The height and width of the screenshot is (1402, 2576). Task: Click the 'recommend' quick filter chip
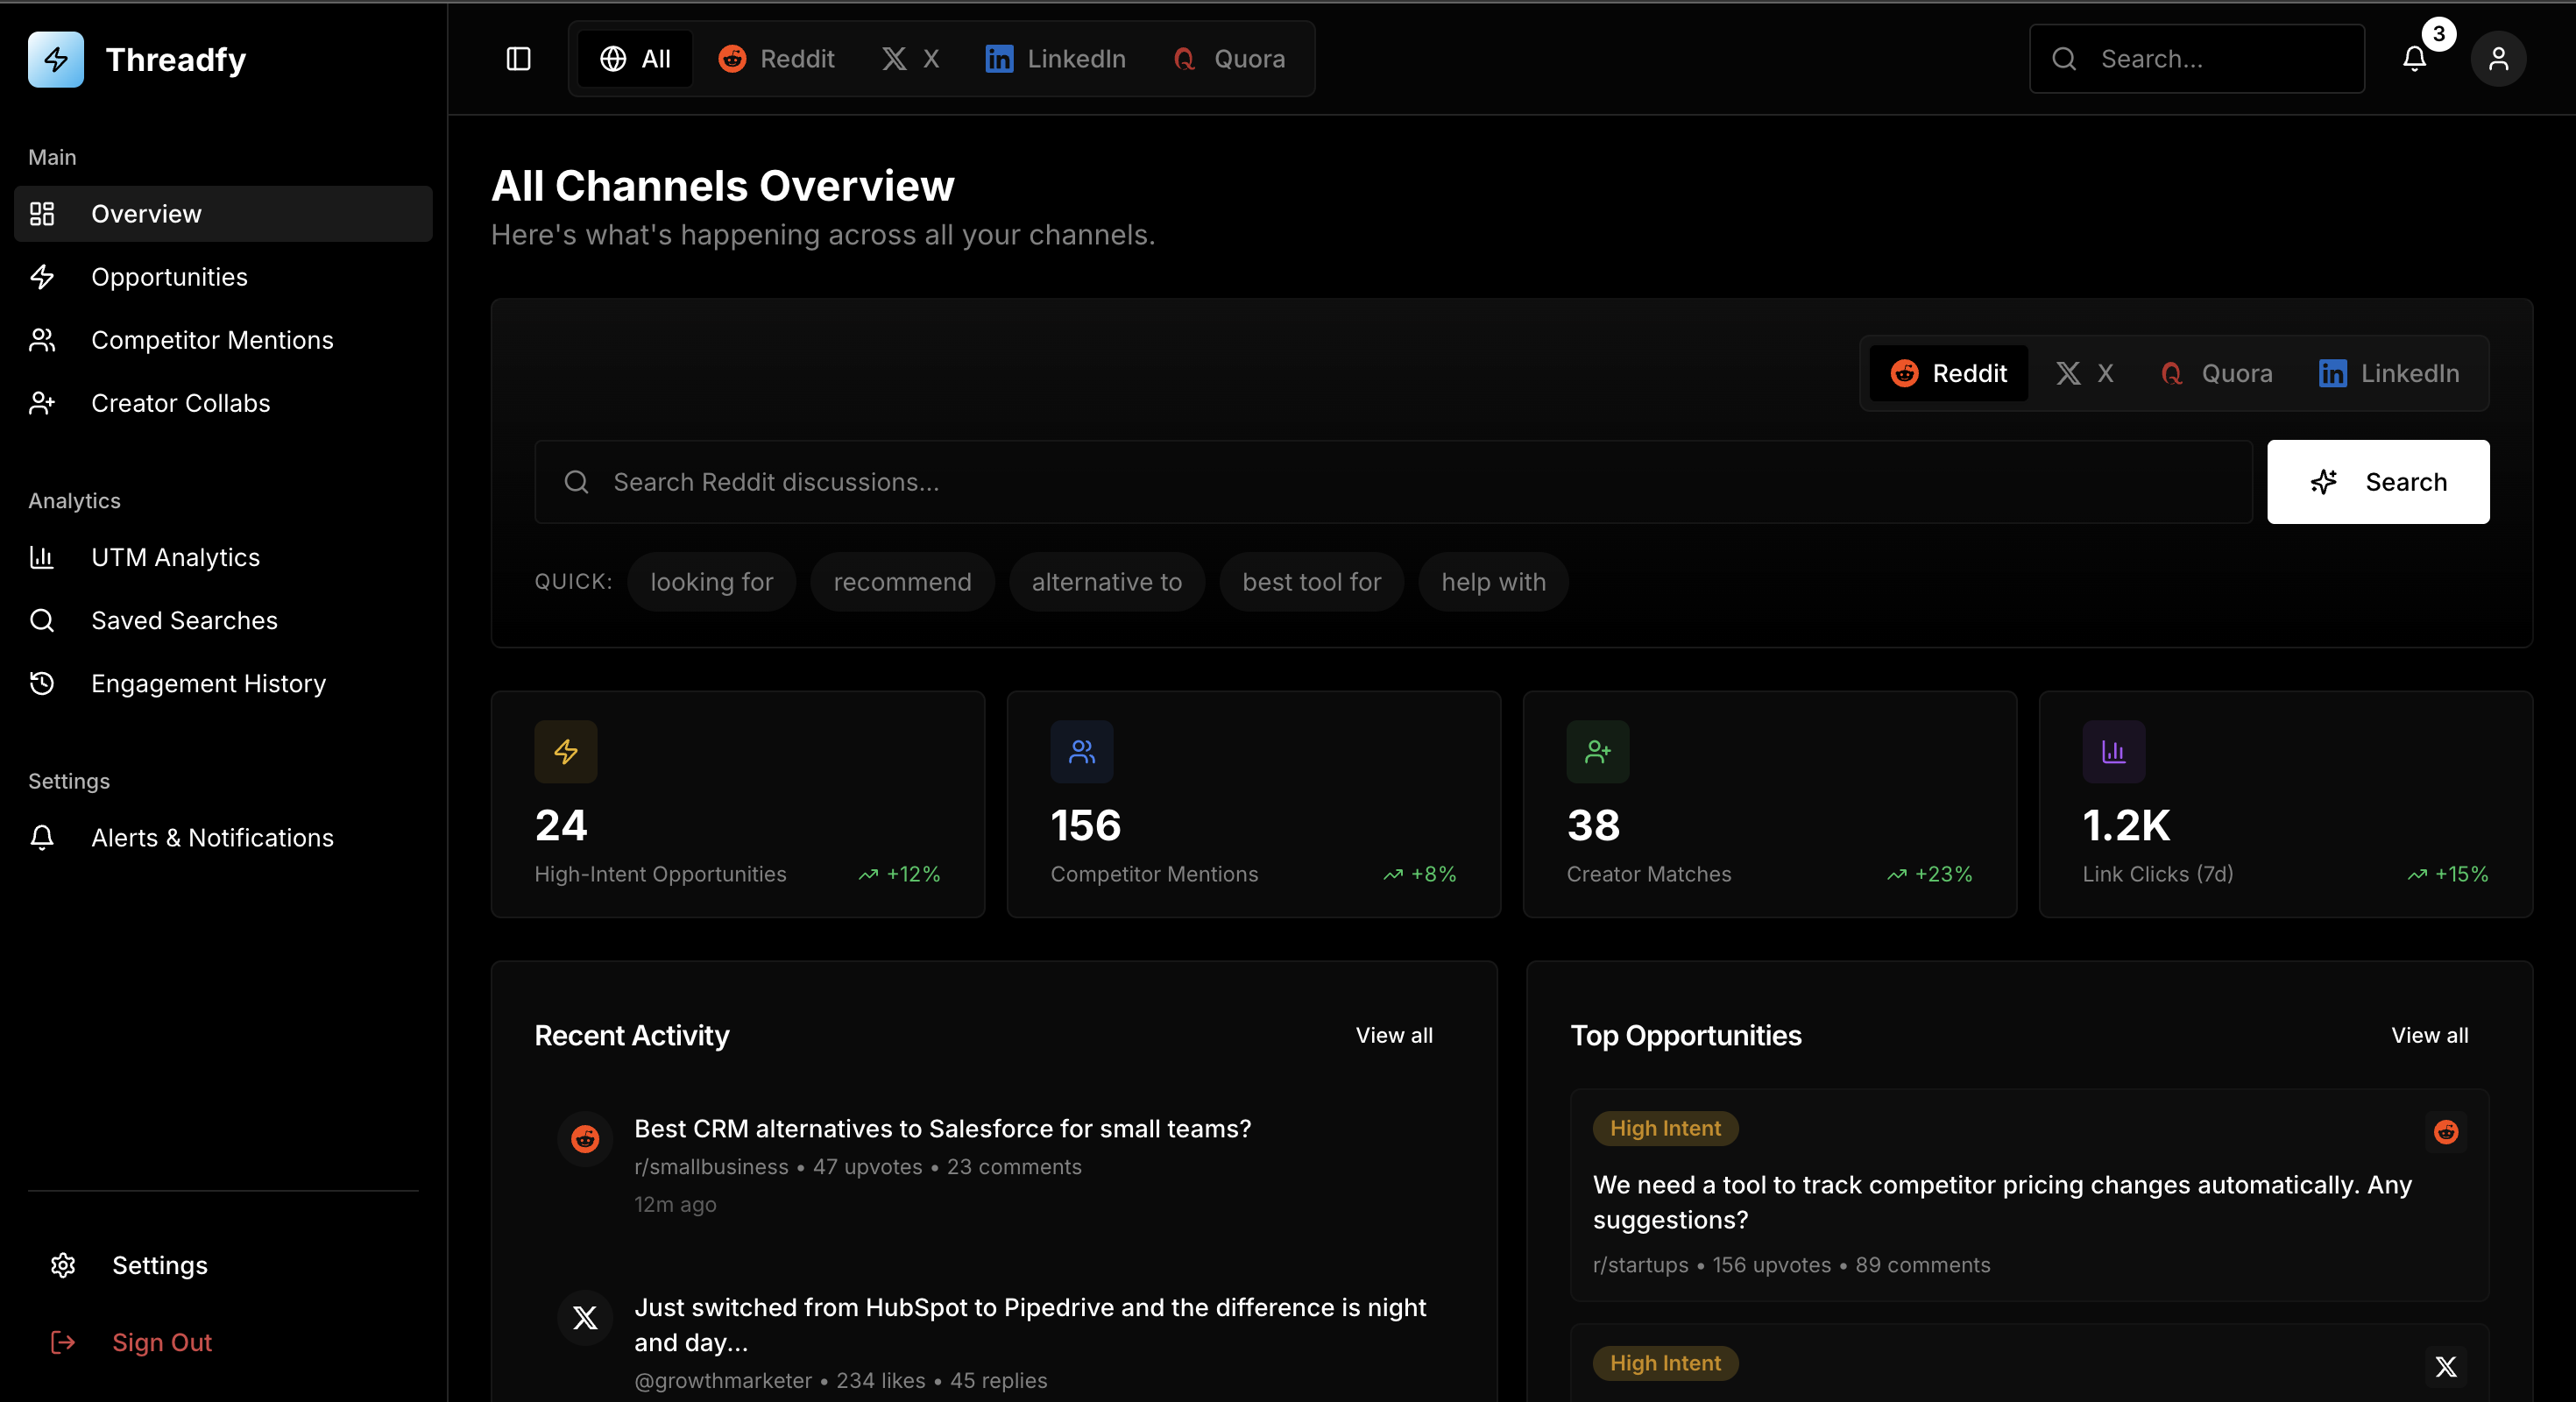click(x=902, y=582)
